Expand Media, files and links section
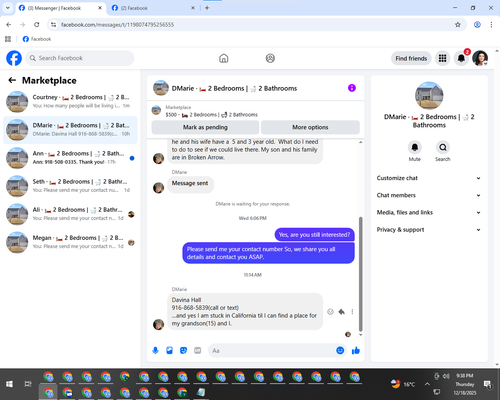The image size is (500, 400). (x=429, y=212)
